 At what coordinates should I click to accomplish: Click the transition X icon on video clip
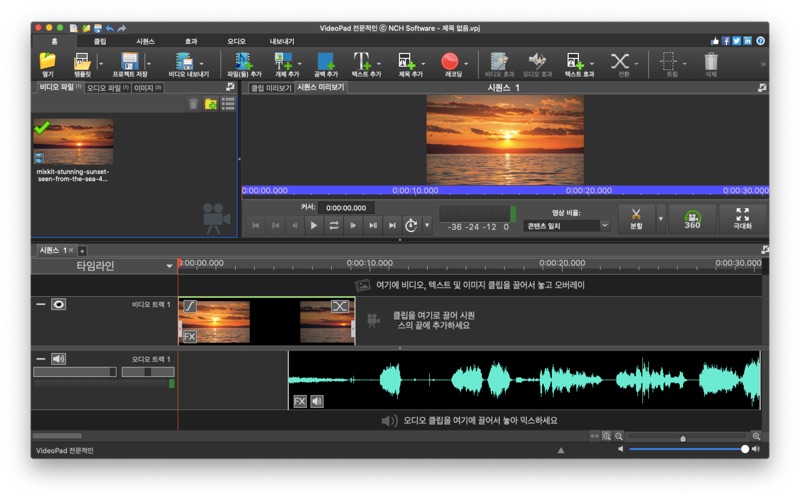340,306
